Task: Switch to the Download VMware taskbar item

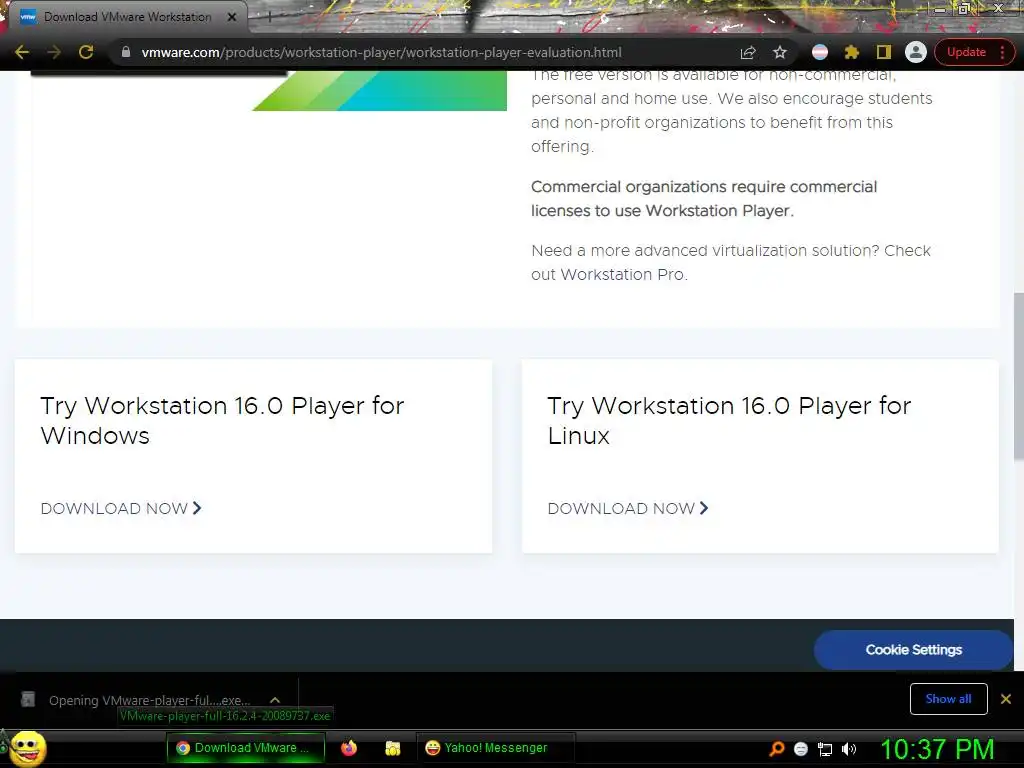Action: coord(246,748)
